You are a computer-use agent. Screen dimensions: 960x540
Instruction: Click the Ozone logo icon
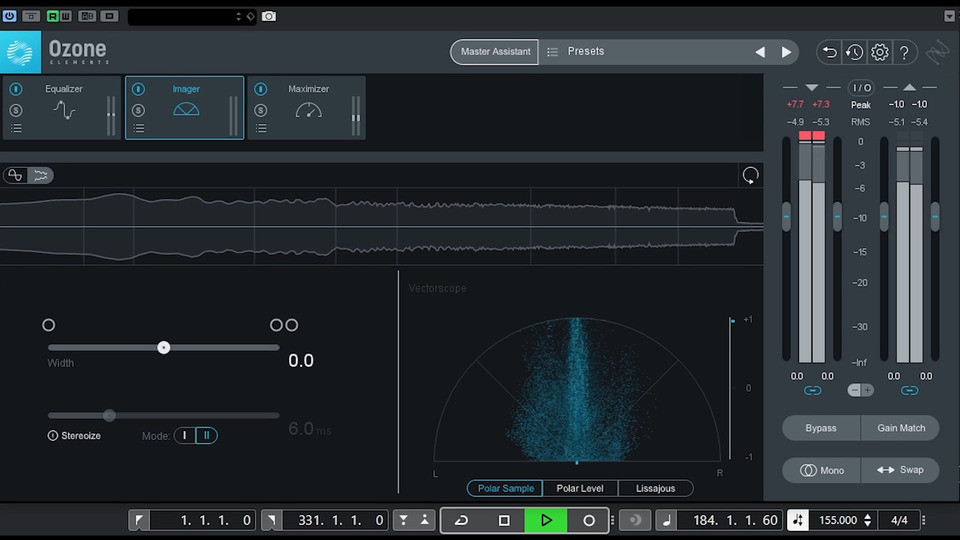click(20, 52)
